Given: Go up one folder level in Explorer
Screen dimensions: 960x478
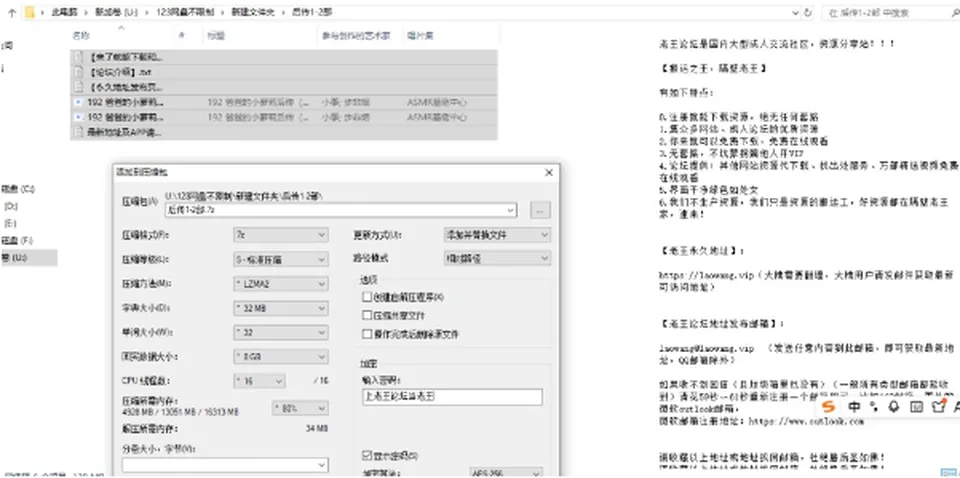Looking at the screenshot, I should point(12,12).
